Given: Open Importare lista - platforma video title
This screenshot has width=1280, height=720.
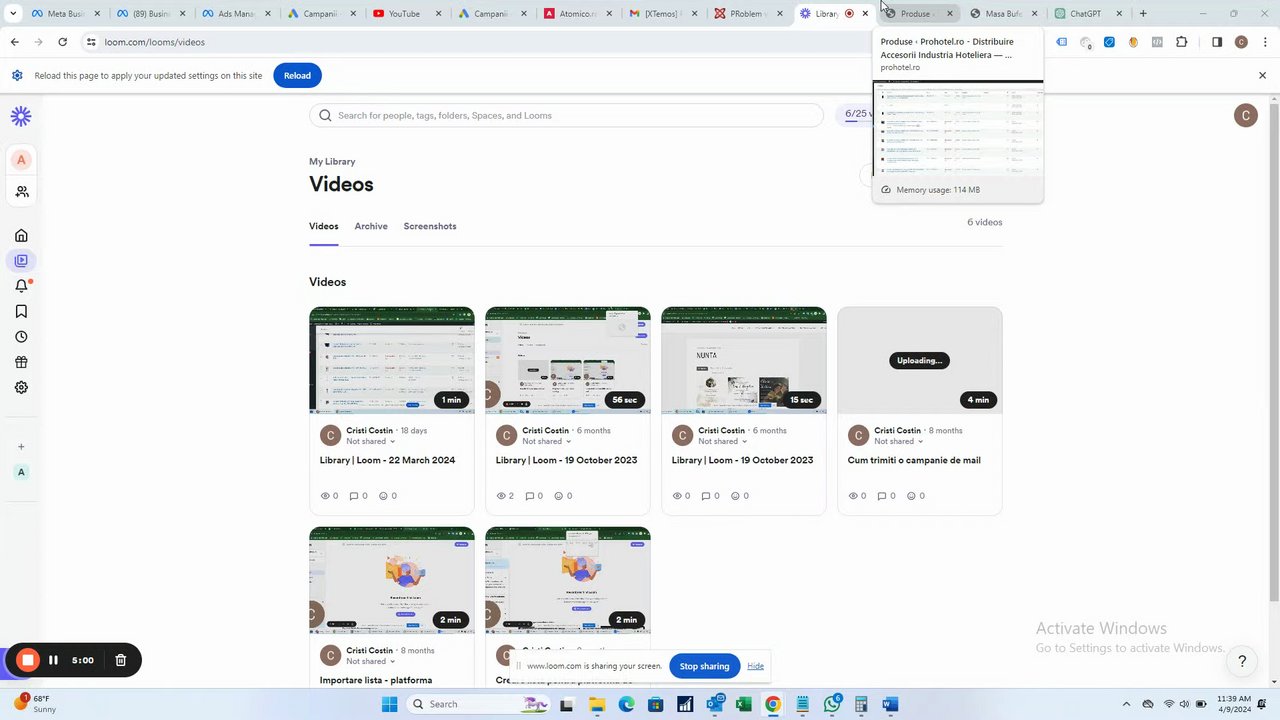Looking at the screenshot, I should pyautogui.click(x=376, y=680).
